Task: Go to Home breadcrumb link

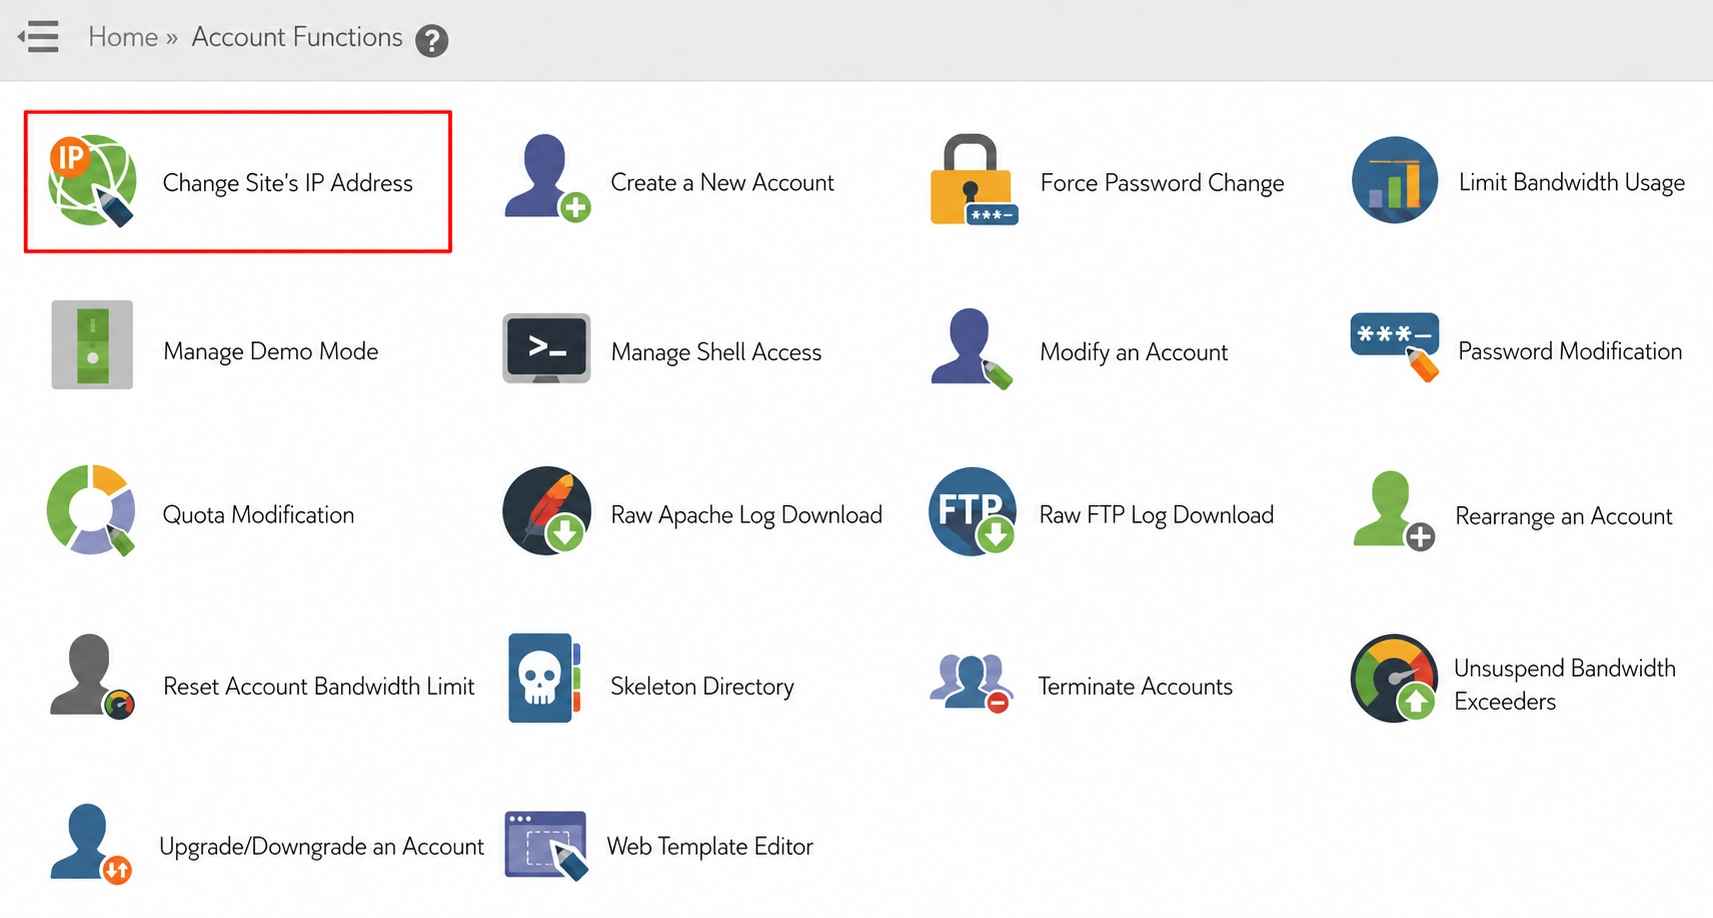Action: 123,37
